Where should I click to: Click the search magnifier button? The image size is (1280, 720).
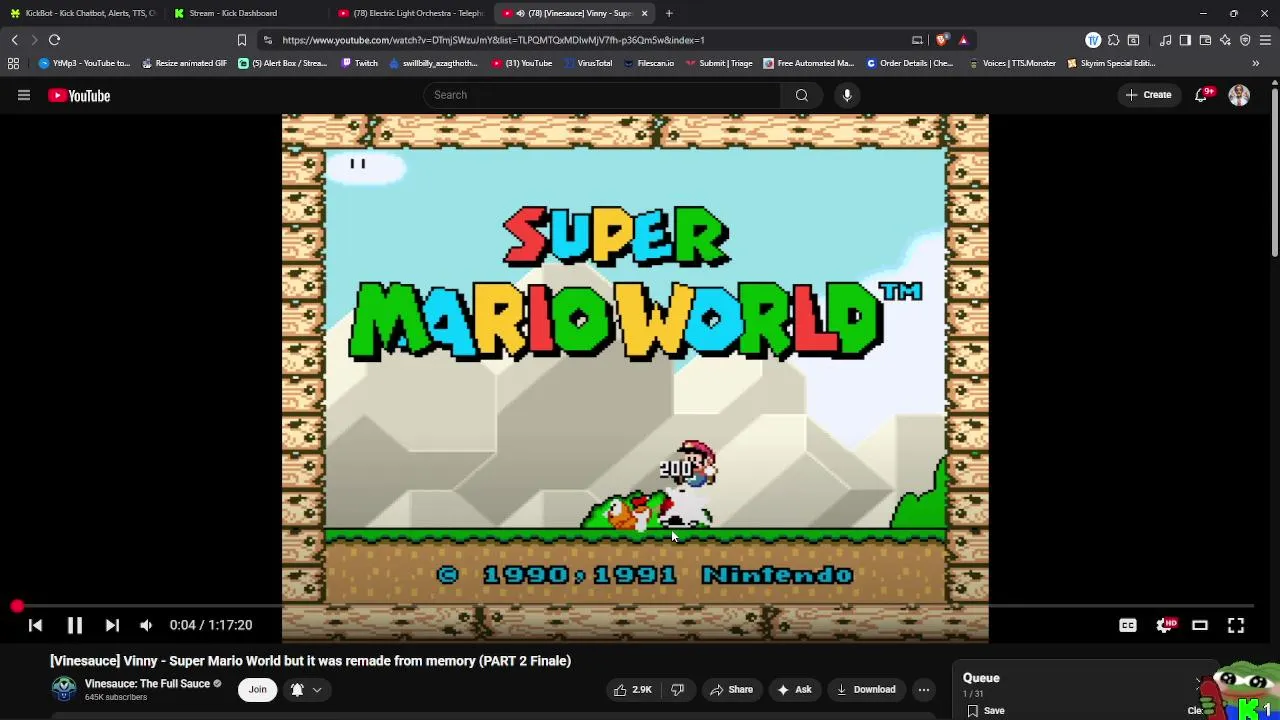802,95
